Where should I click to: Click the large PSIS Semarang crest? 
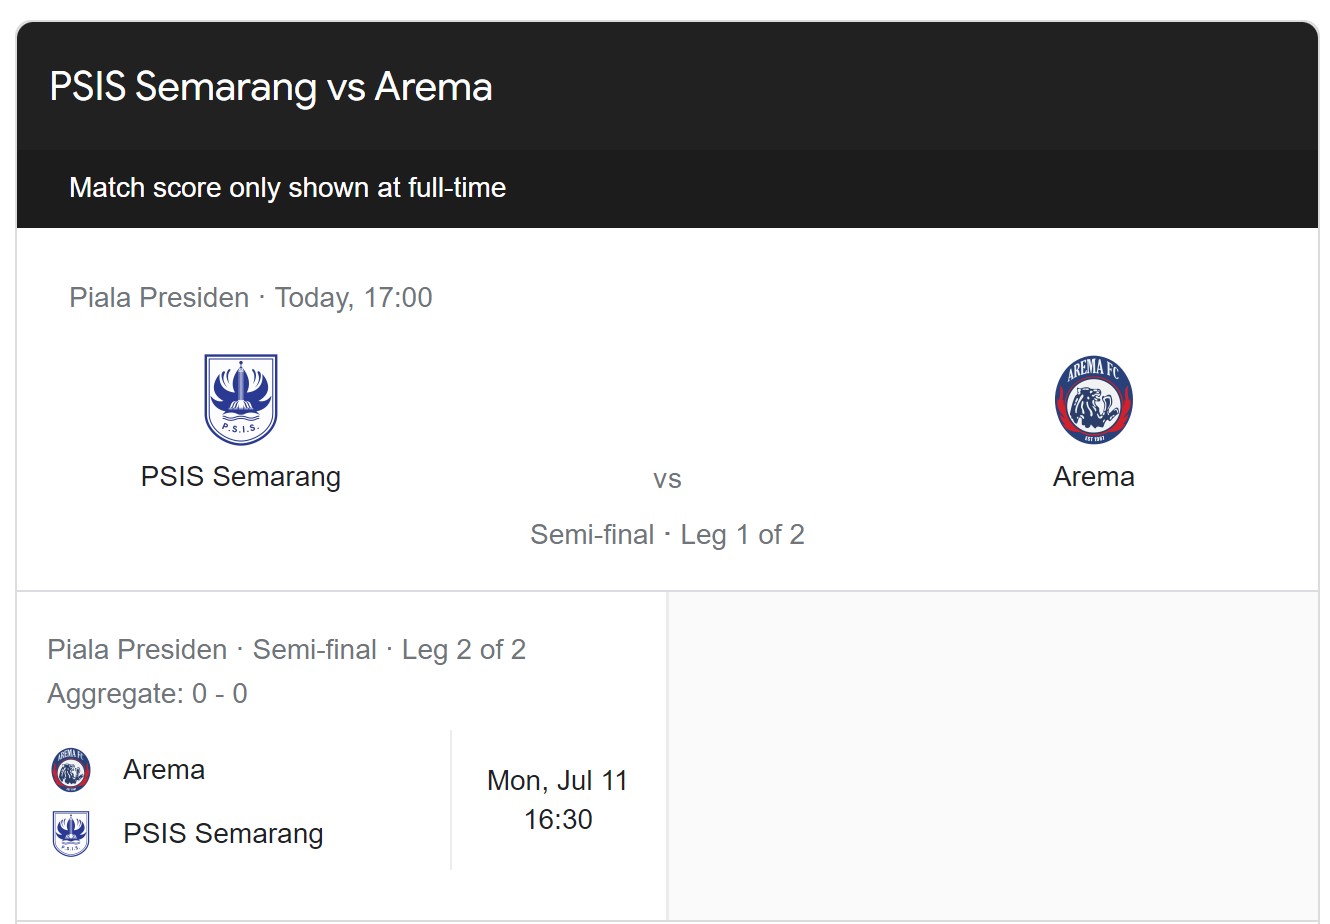(240, 400)
